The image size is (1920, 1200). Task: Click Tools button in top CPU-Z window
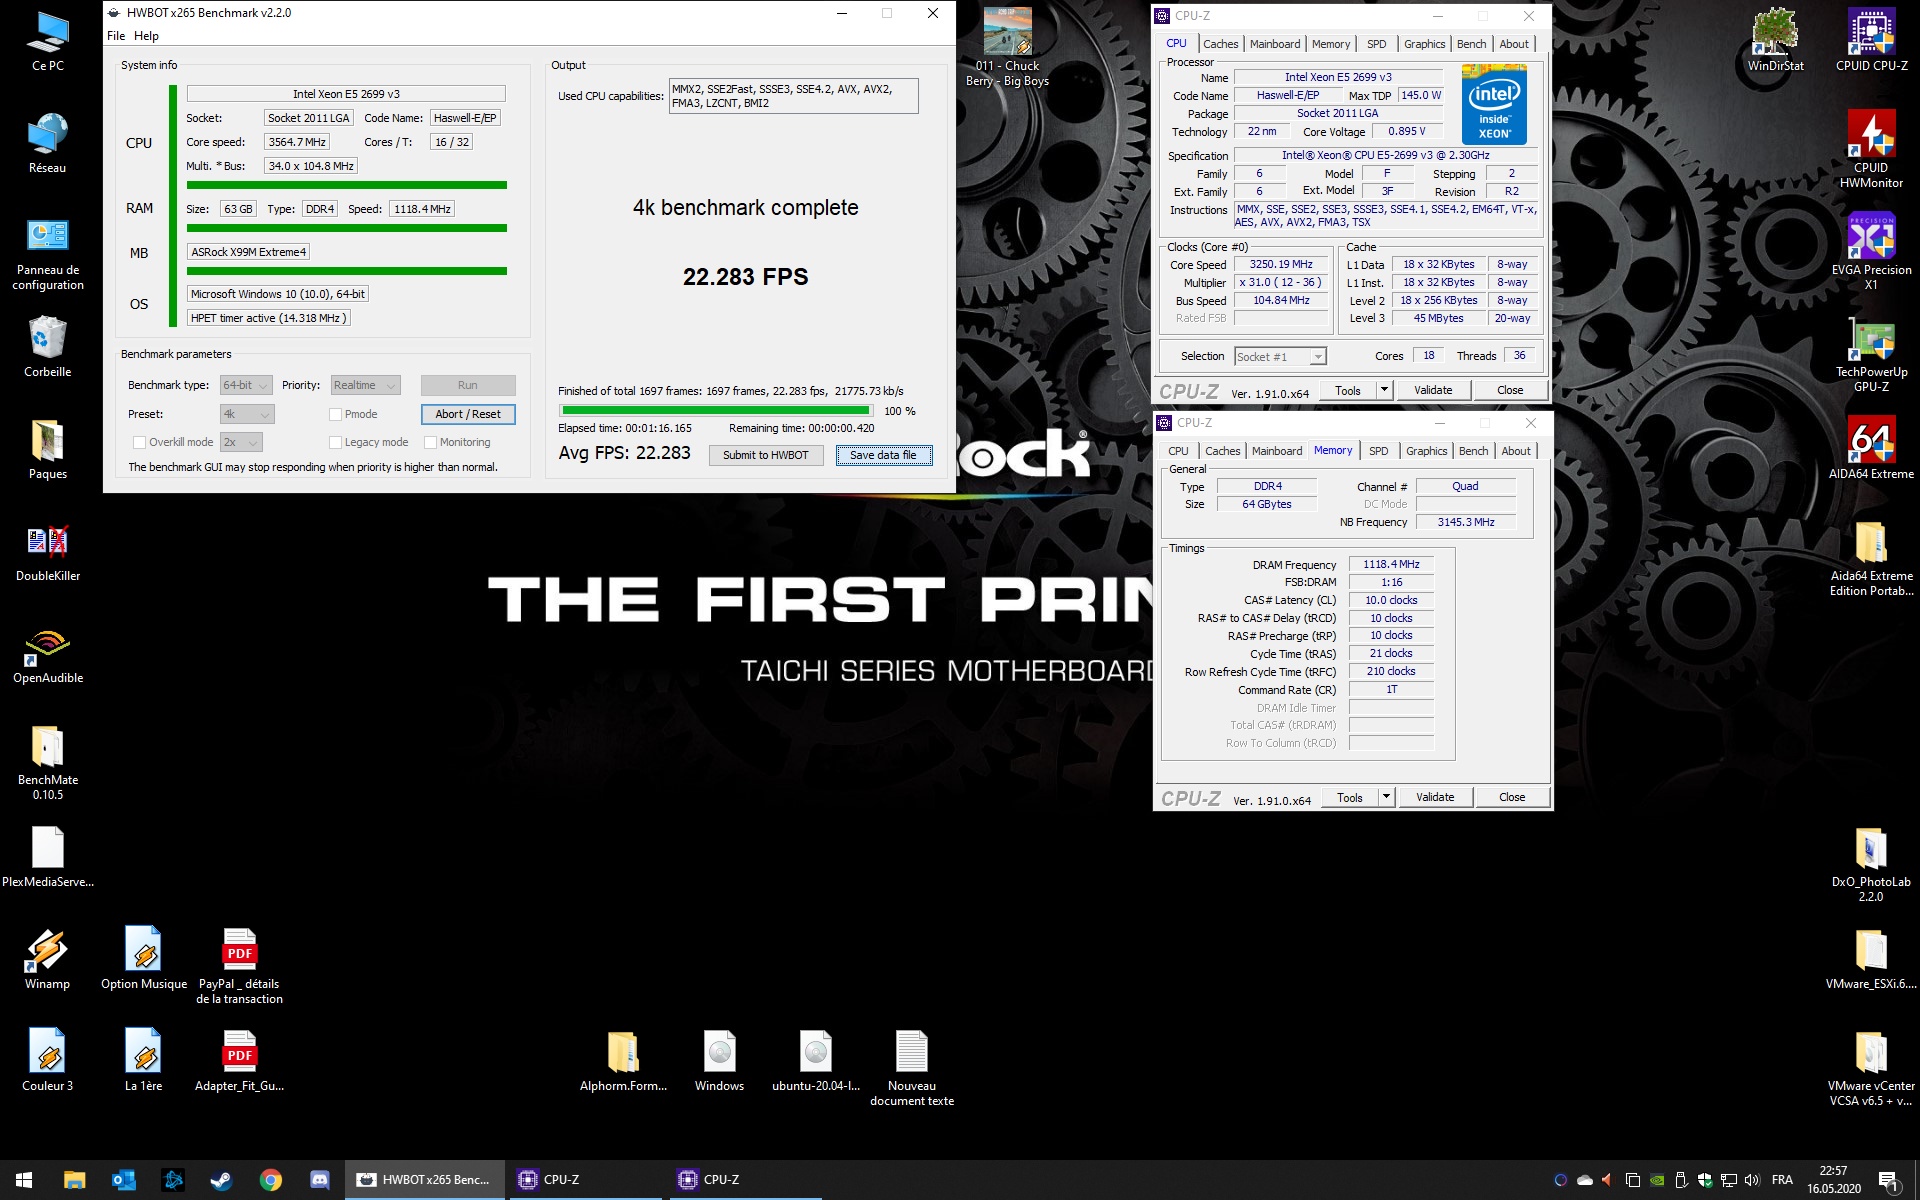(x=1348, y=390)
